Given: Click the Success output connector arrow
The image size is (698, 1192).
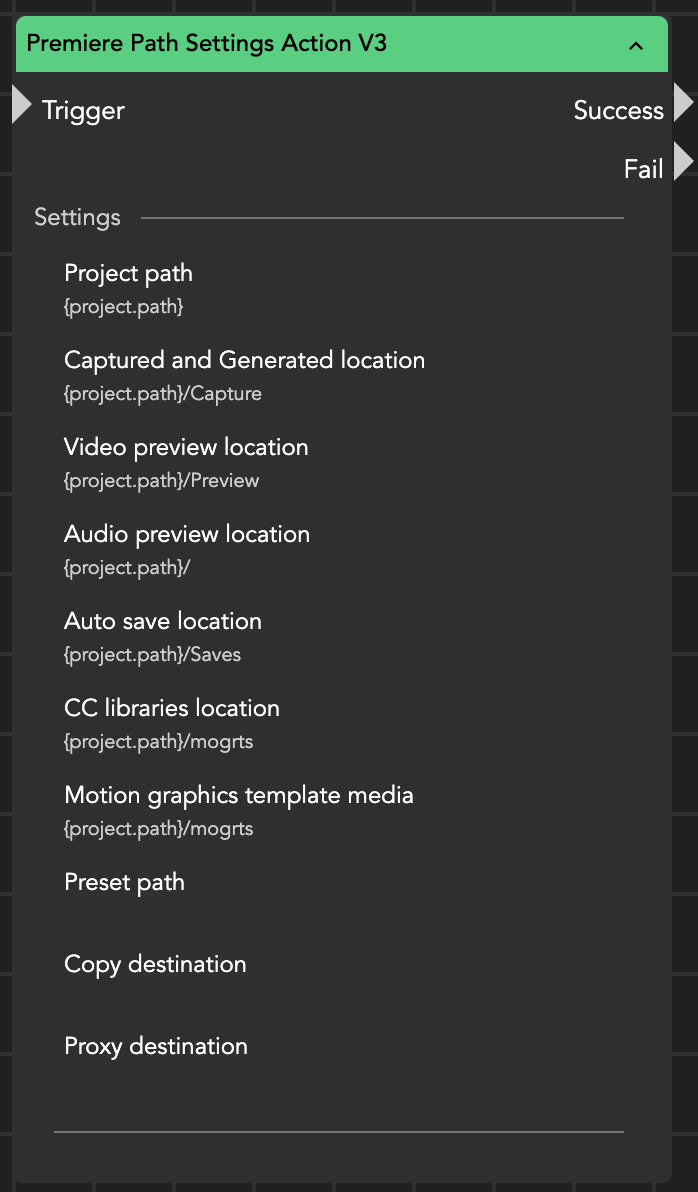Looking at the screenshot, I should pos(683,103).
